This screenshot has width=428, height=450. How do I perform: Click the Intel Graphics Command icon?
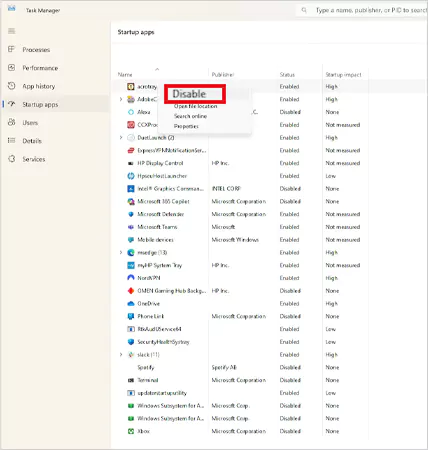pyautogui.click(x=131, y=189)
